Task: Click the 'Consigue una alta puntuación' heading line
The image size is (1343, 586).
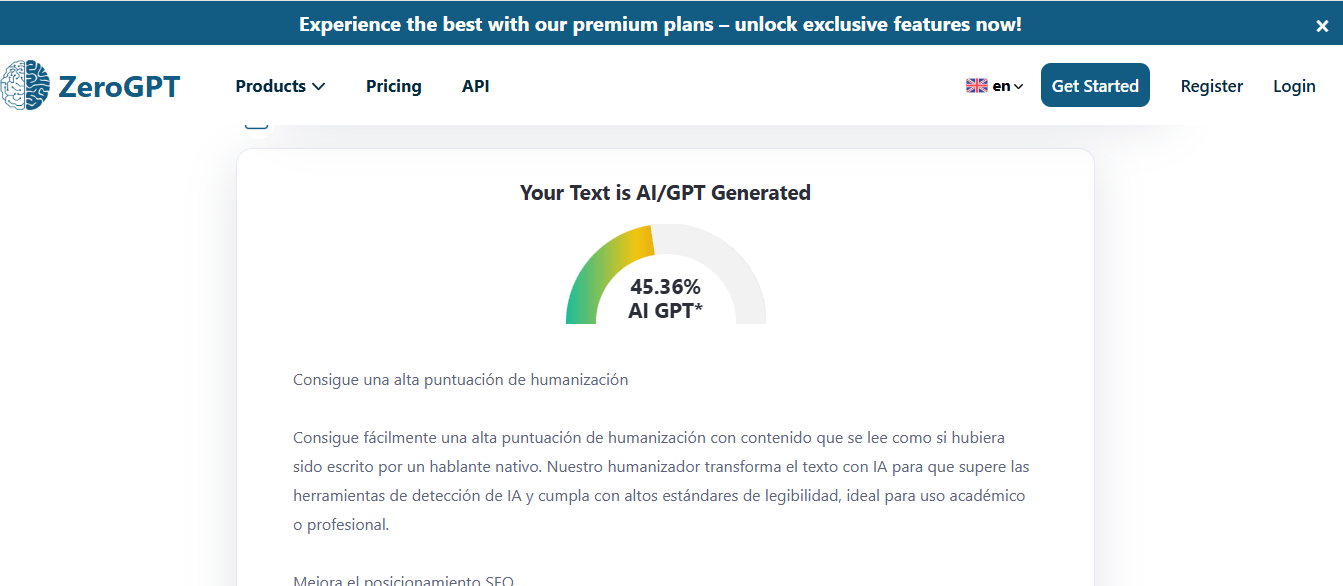Action: point(460,380)
